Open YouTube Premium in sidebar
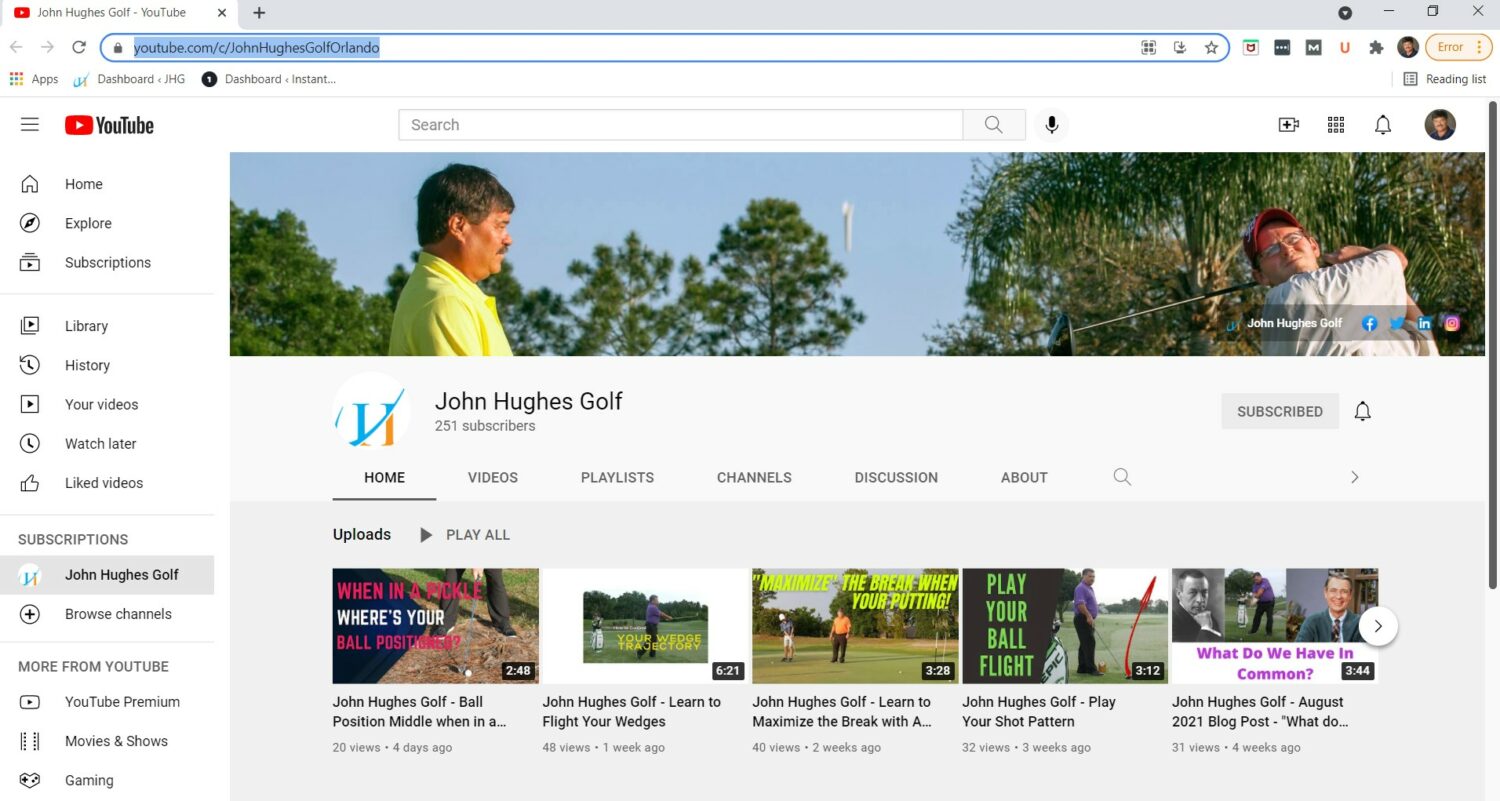The width and height of the screenshot is (1500, 801). (x=107, y=702)
